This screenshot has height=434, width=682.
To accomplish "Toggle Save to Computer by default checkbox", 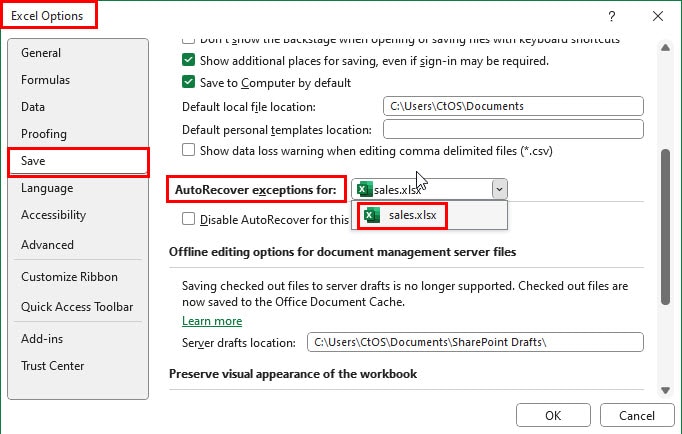I will [188, 82].
